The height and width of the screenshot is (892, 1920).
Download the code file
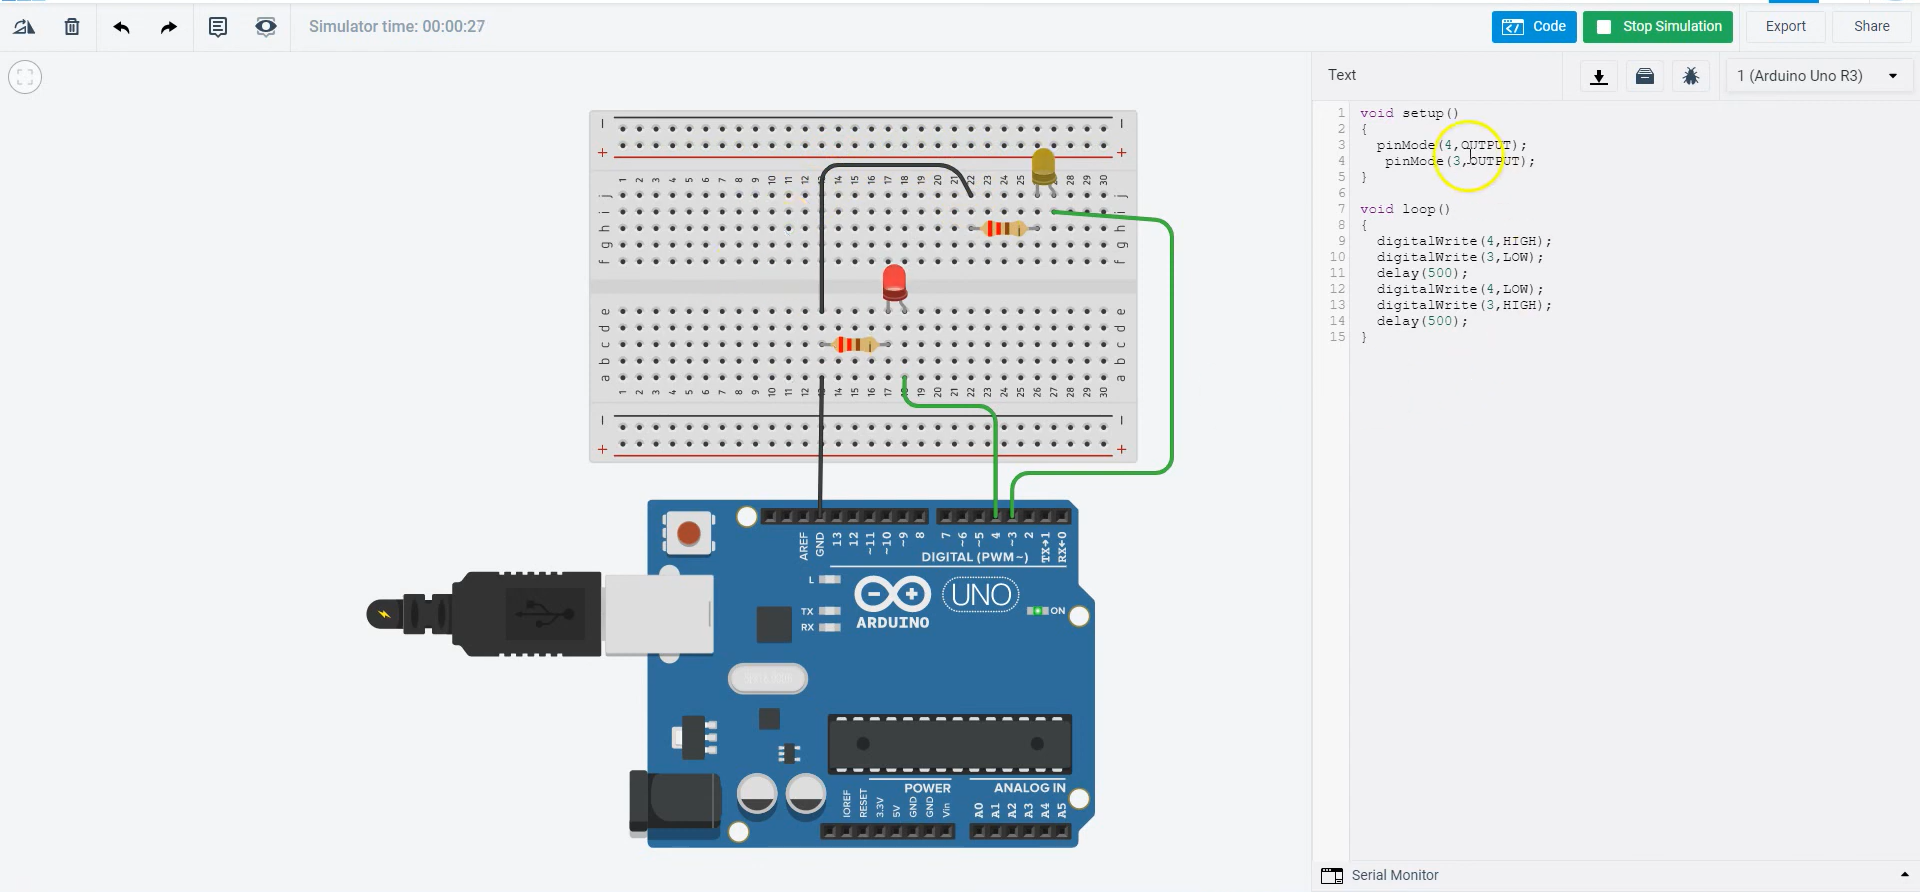1599,76
